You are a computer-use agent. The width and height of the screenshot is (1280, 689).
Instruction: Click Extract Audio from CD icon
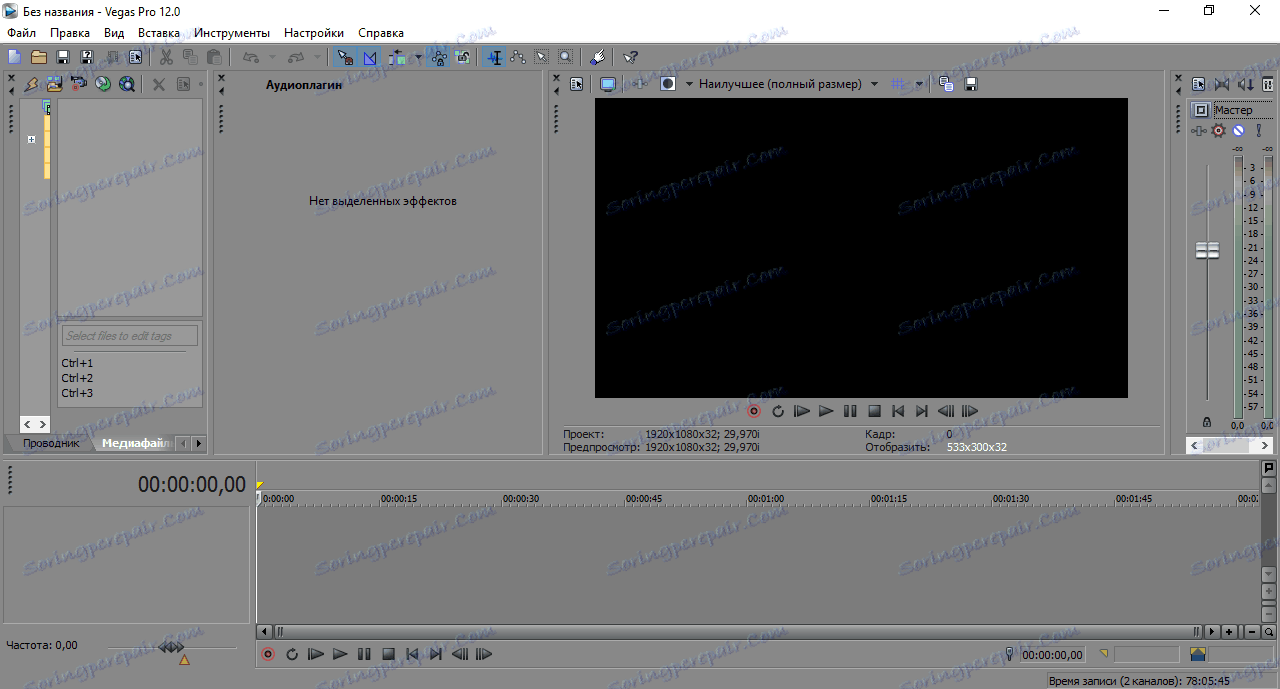click(102, 84)
